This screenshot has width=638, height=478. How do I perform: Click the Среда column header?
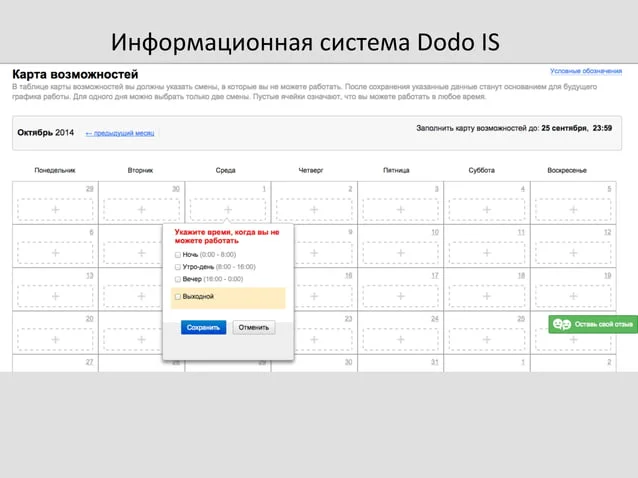tap(225, 170)
